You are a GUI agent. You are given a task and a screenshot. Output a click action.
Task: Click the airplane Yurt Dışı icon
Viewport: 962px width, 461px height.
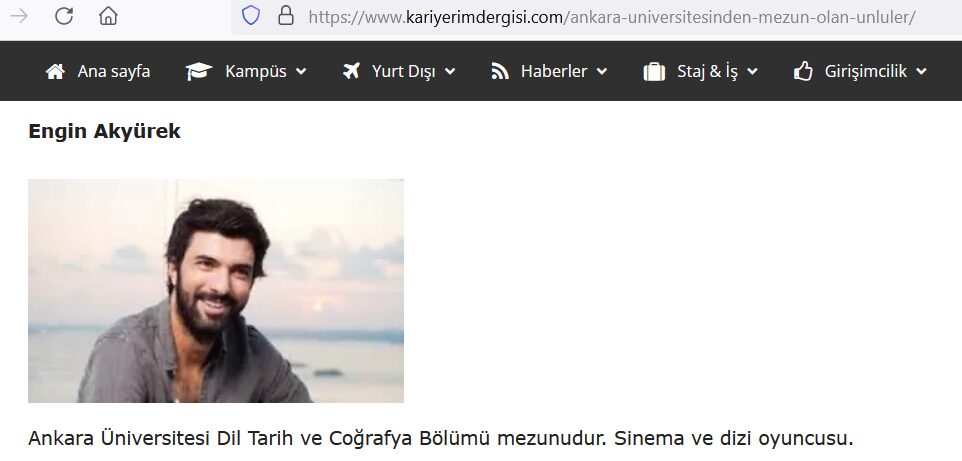(x=352, y=71)
